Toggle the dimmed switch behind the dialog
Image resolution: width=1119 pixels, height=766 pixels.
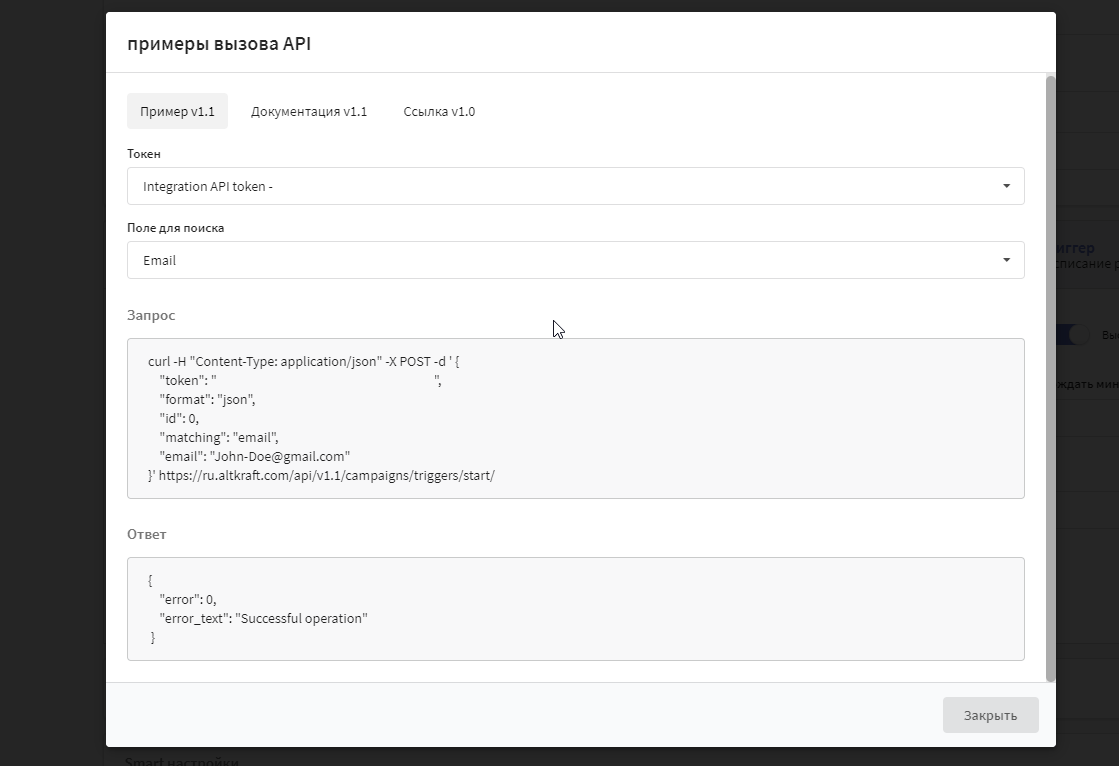coord(1075,335)
